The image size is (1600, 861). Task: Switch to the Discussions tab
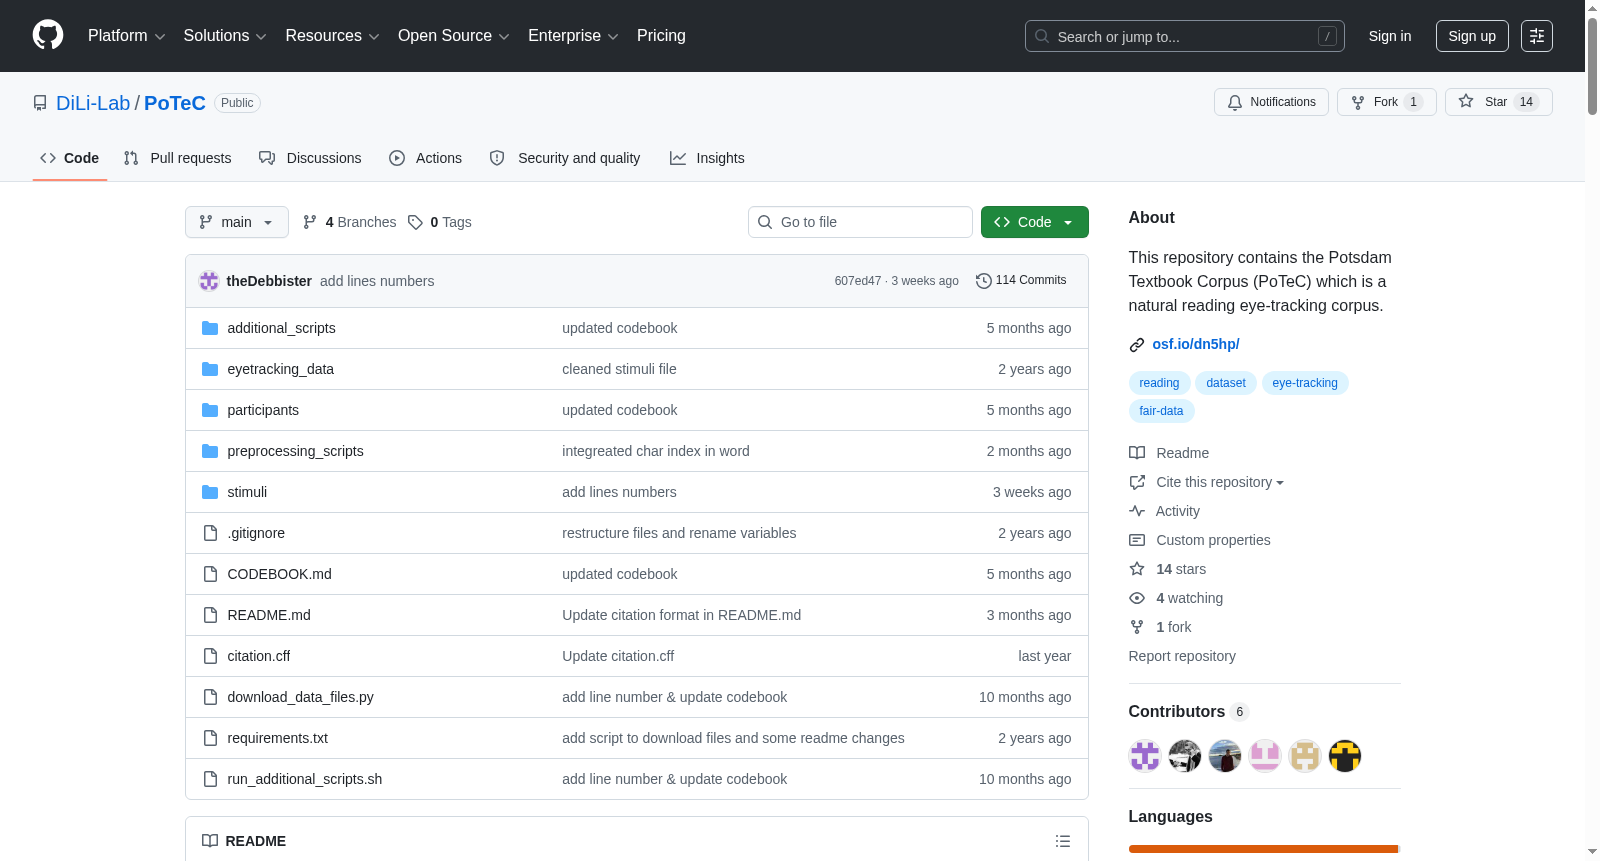coord(310,158)
